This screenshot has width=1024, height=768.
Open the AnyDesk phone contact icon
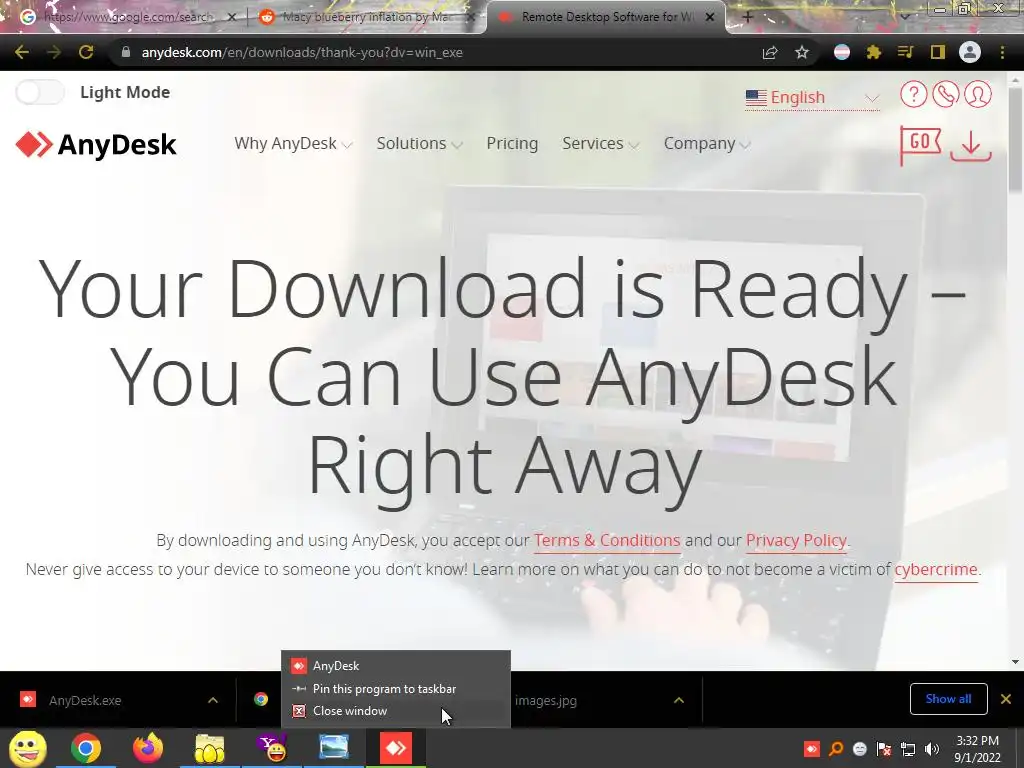pos(946,95)
